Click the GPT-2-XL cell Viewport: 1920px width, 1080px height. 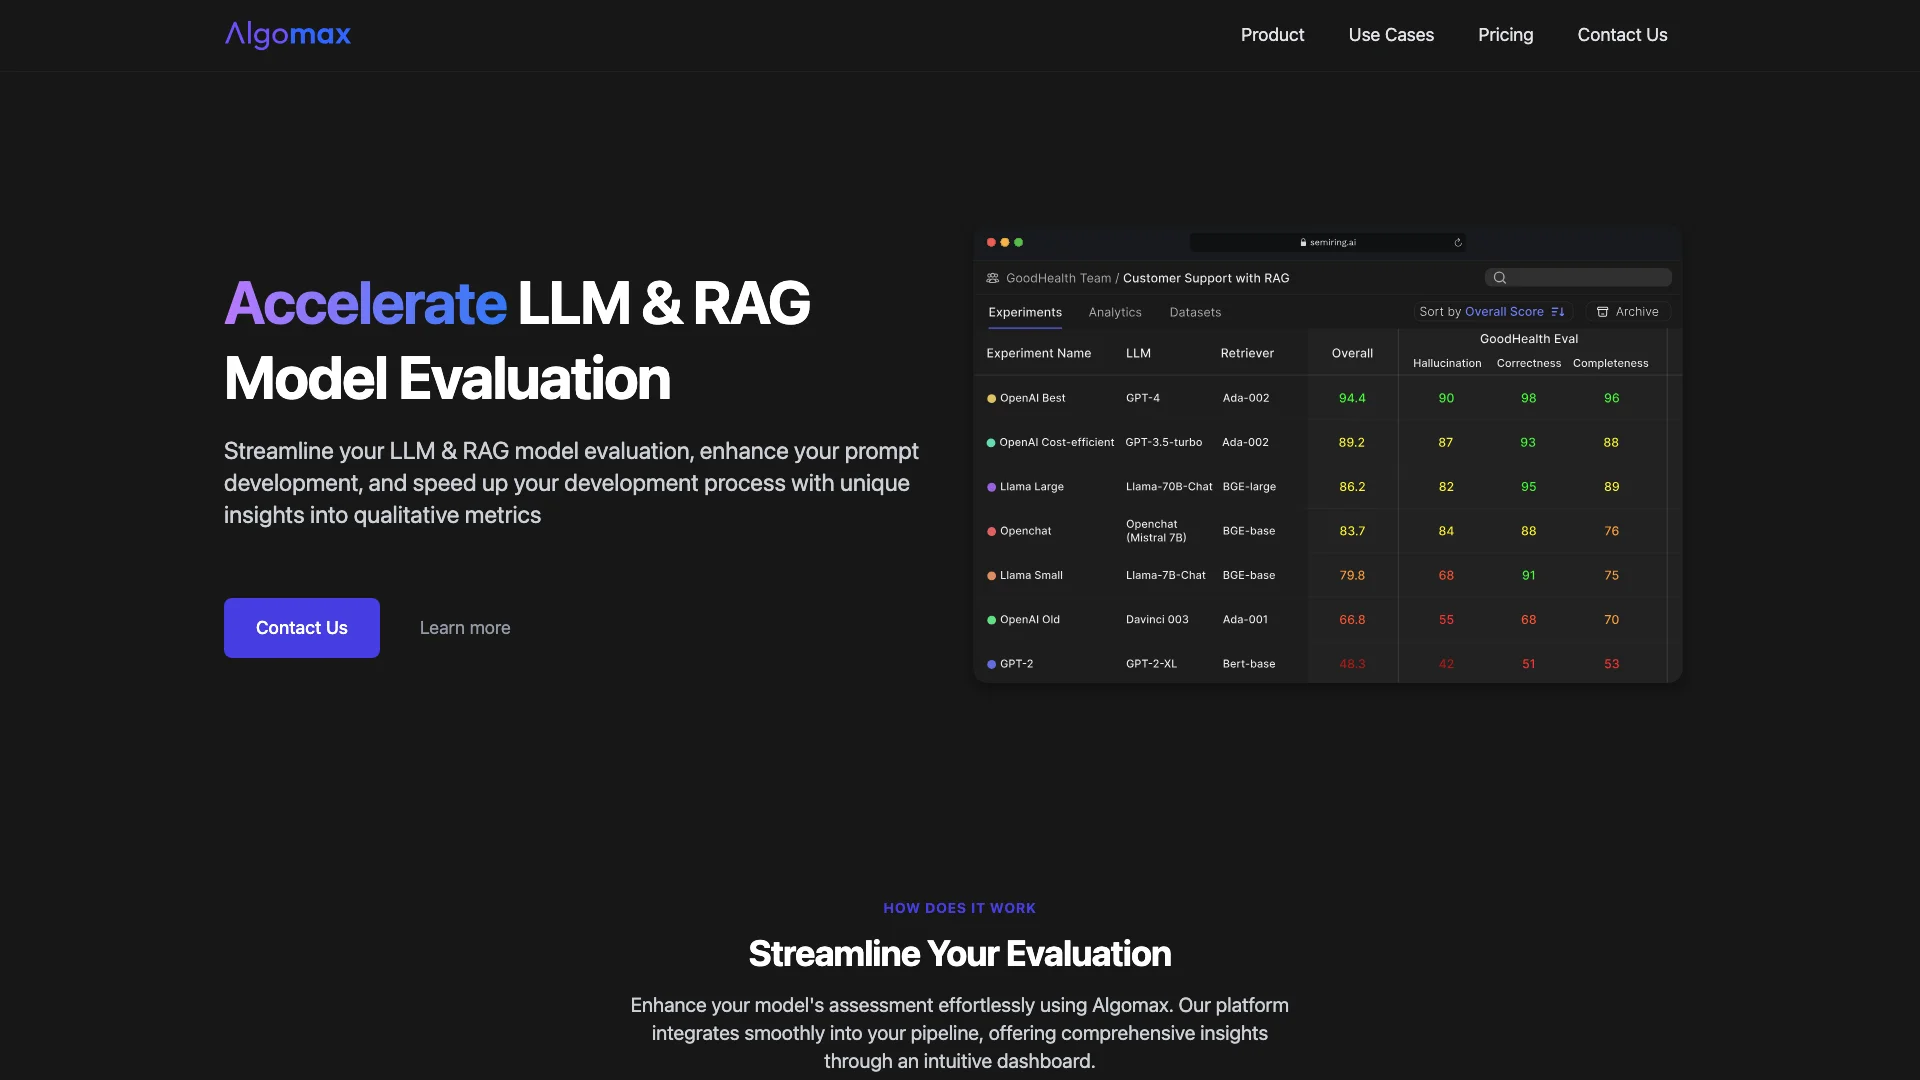(x=1151, y=664)
